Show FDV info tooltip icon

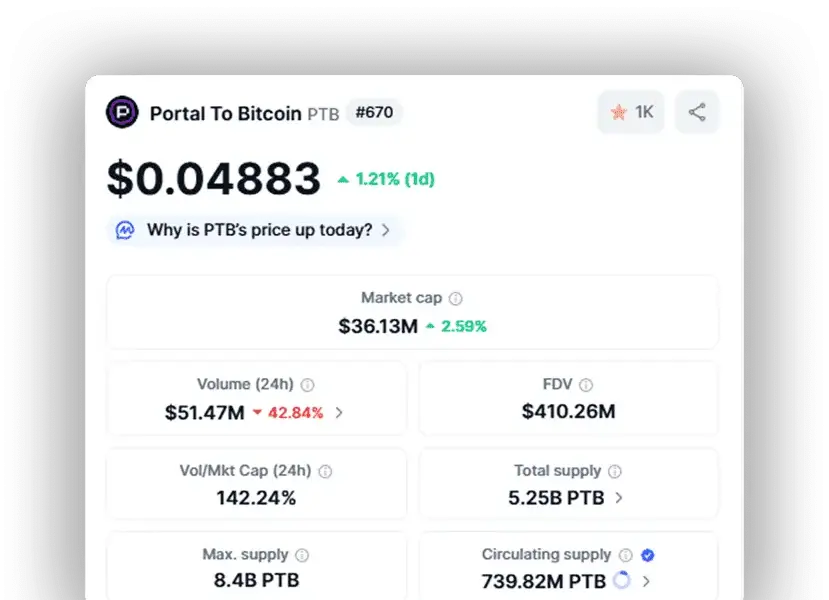click(586, 385)
